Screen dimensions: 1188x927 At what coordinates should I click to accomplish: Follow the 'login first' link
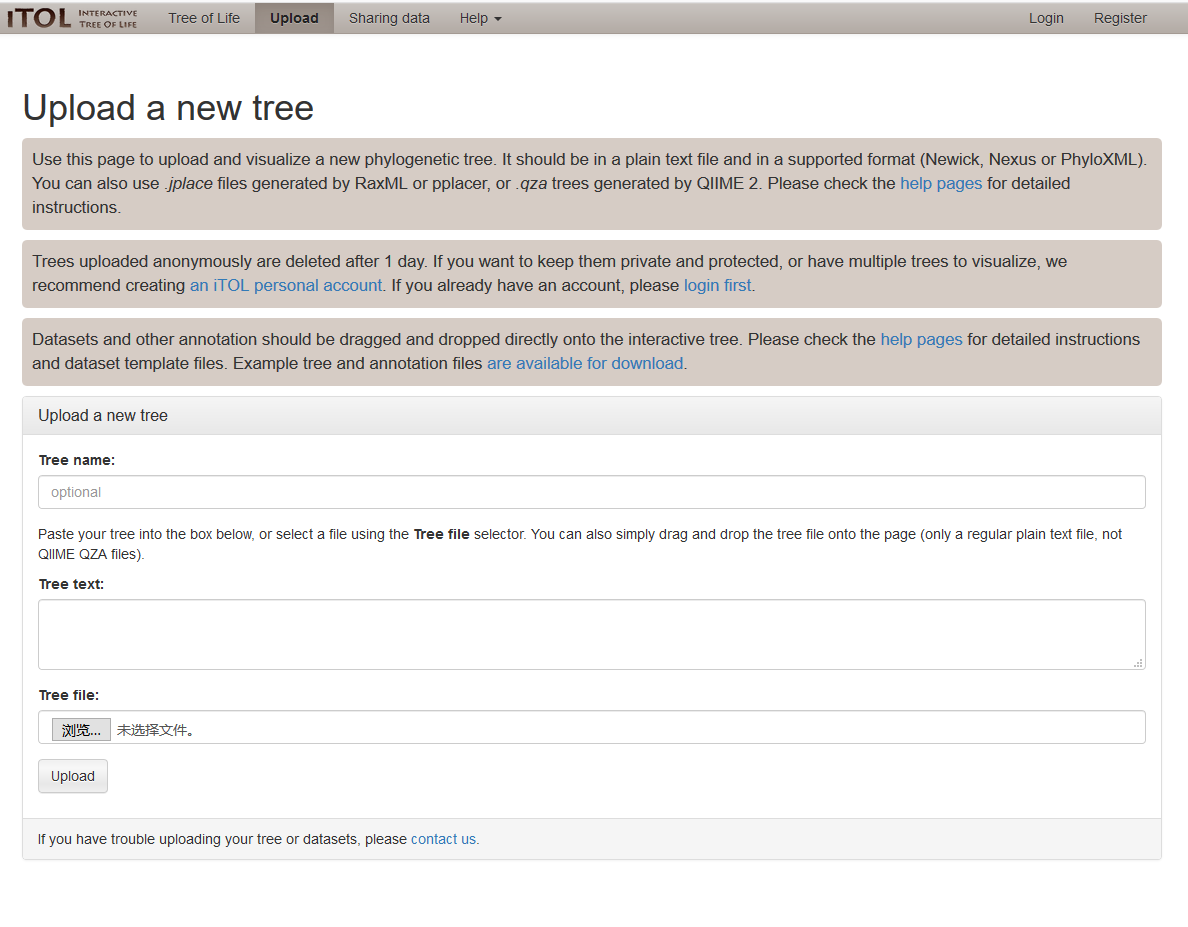coord(718,286)
